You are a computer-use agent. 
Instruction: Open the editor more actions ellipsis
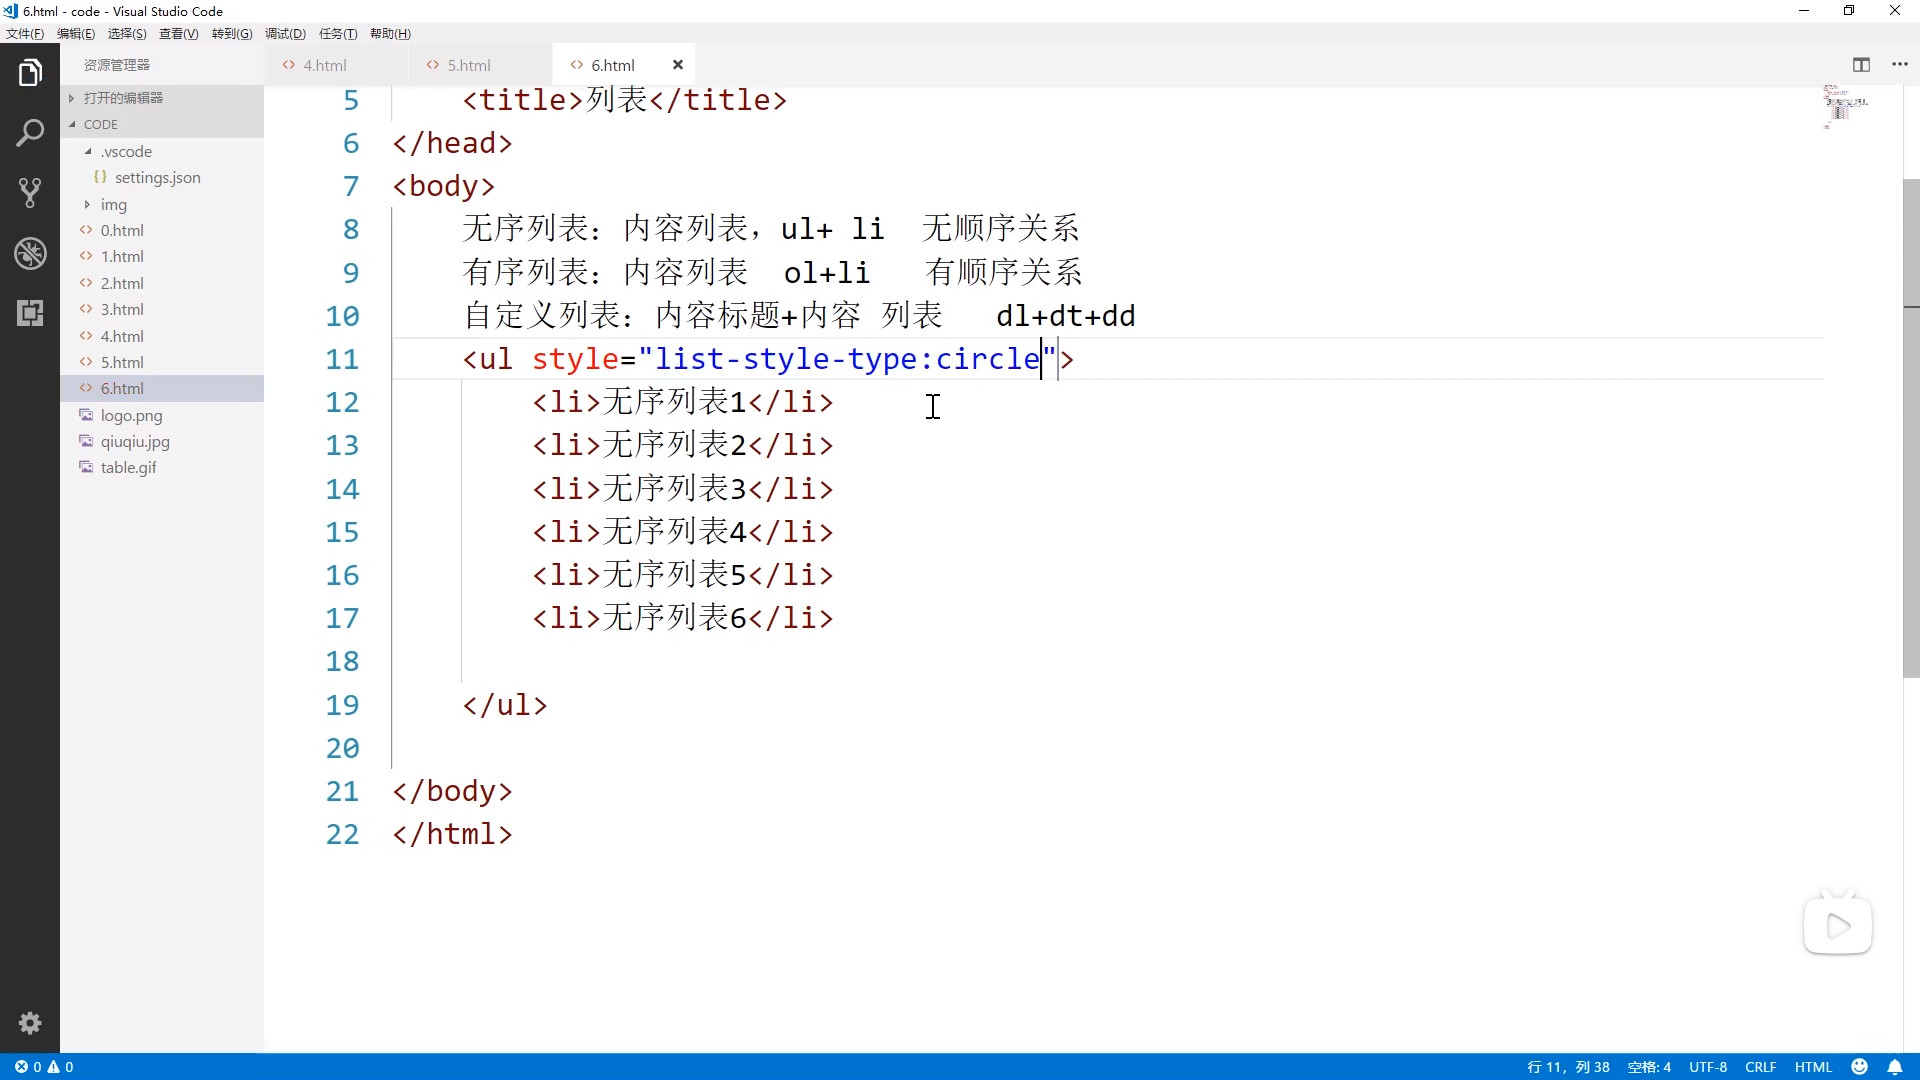[1900, 65]
